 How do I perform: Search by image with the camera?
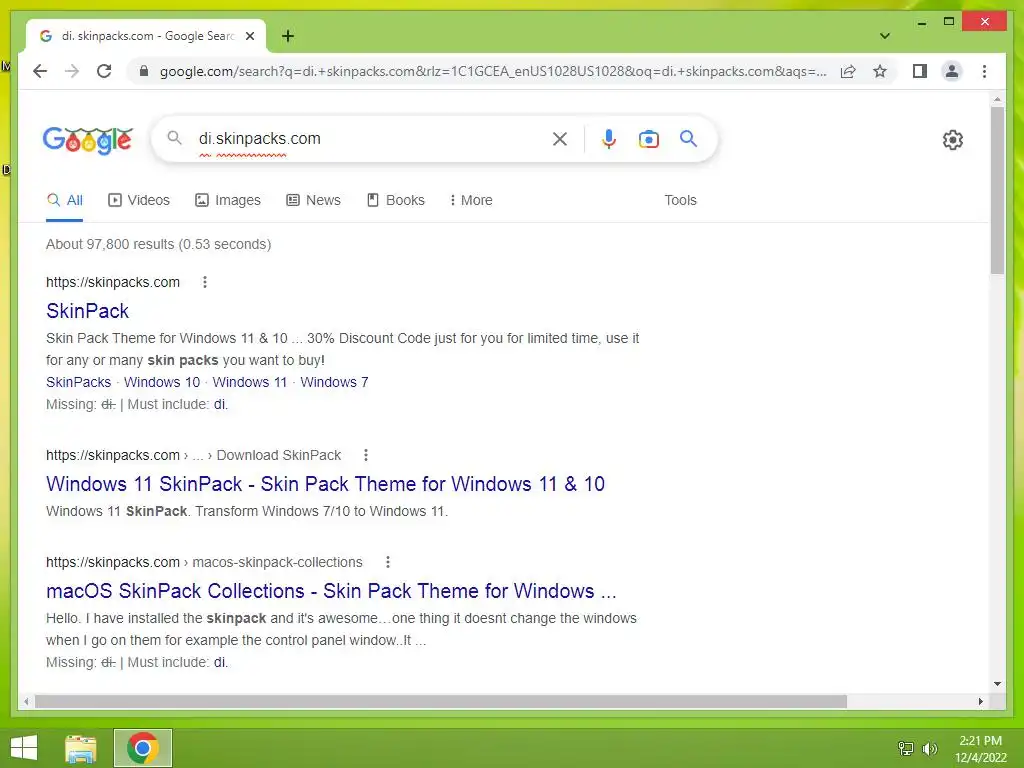click(x=648, y=138)
